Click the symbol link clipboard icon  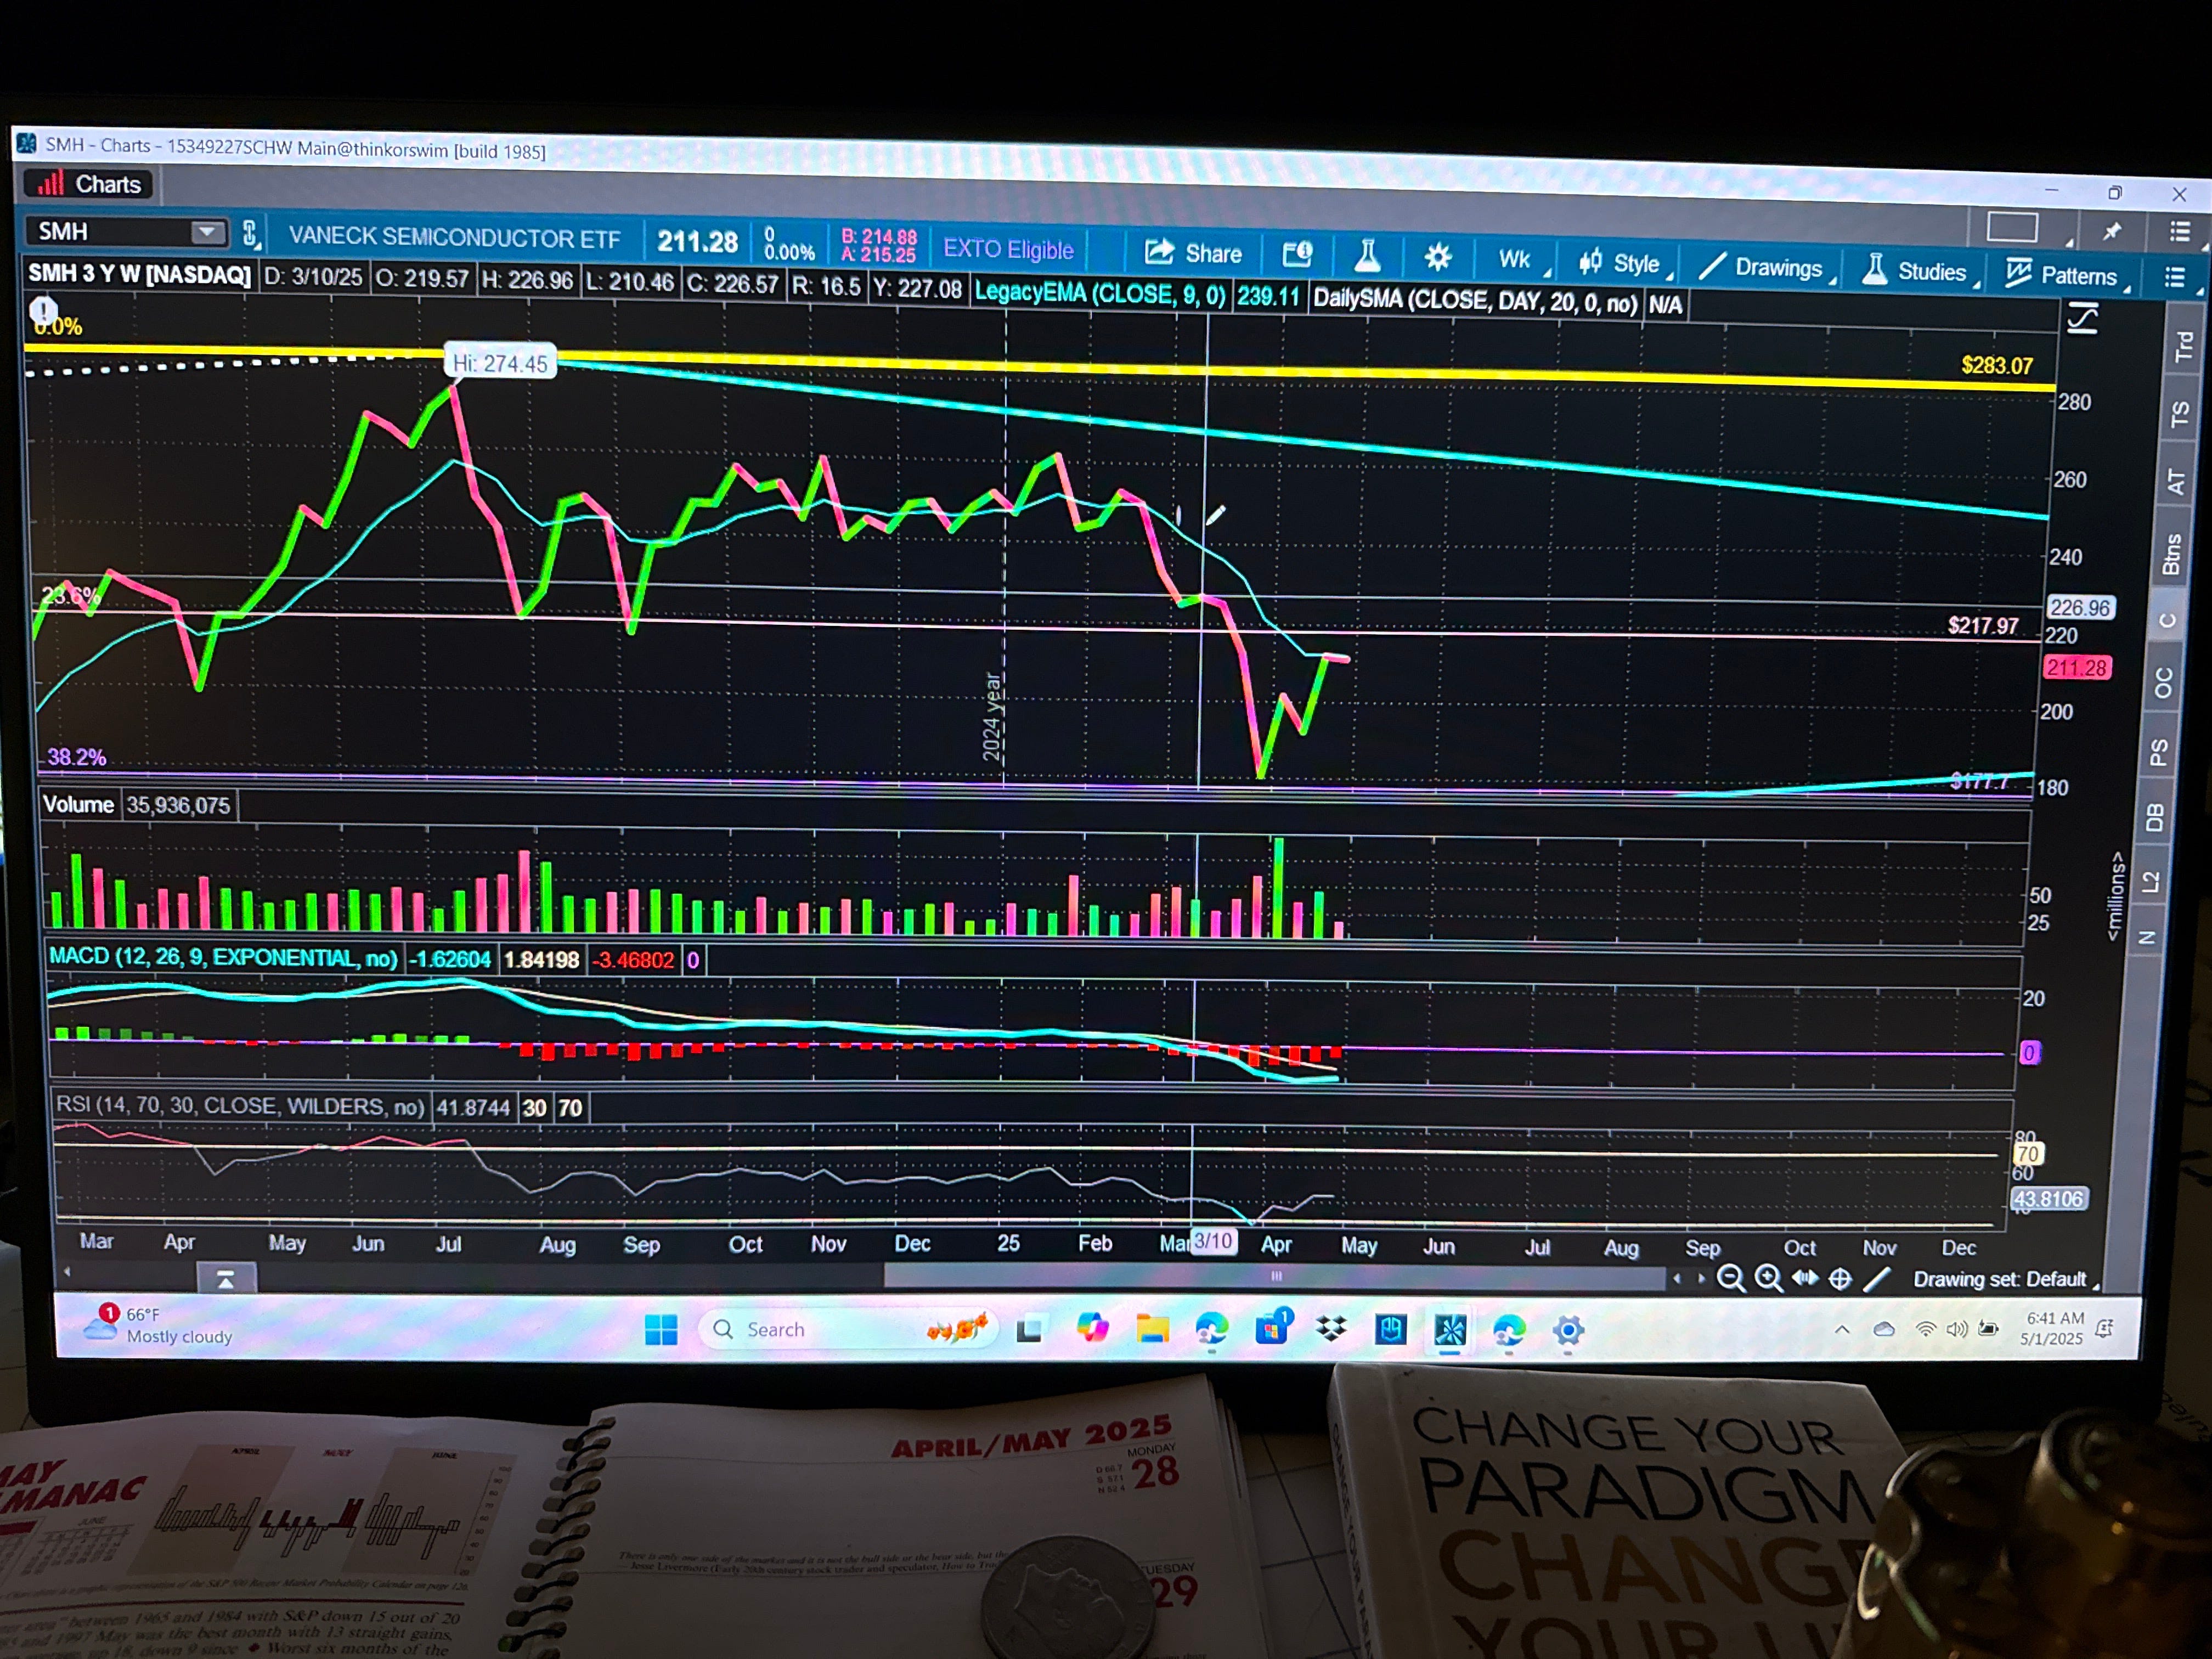click(250, 234)
